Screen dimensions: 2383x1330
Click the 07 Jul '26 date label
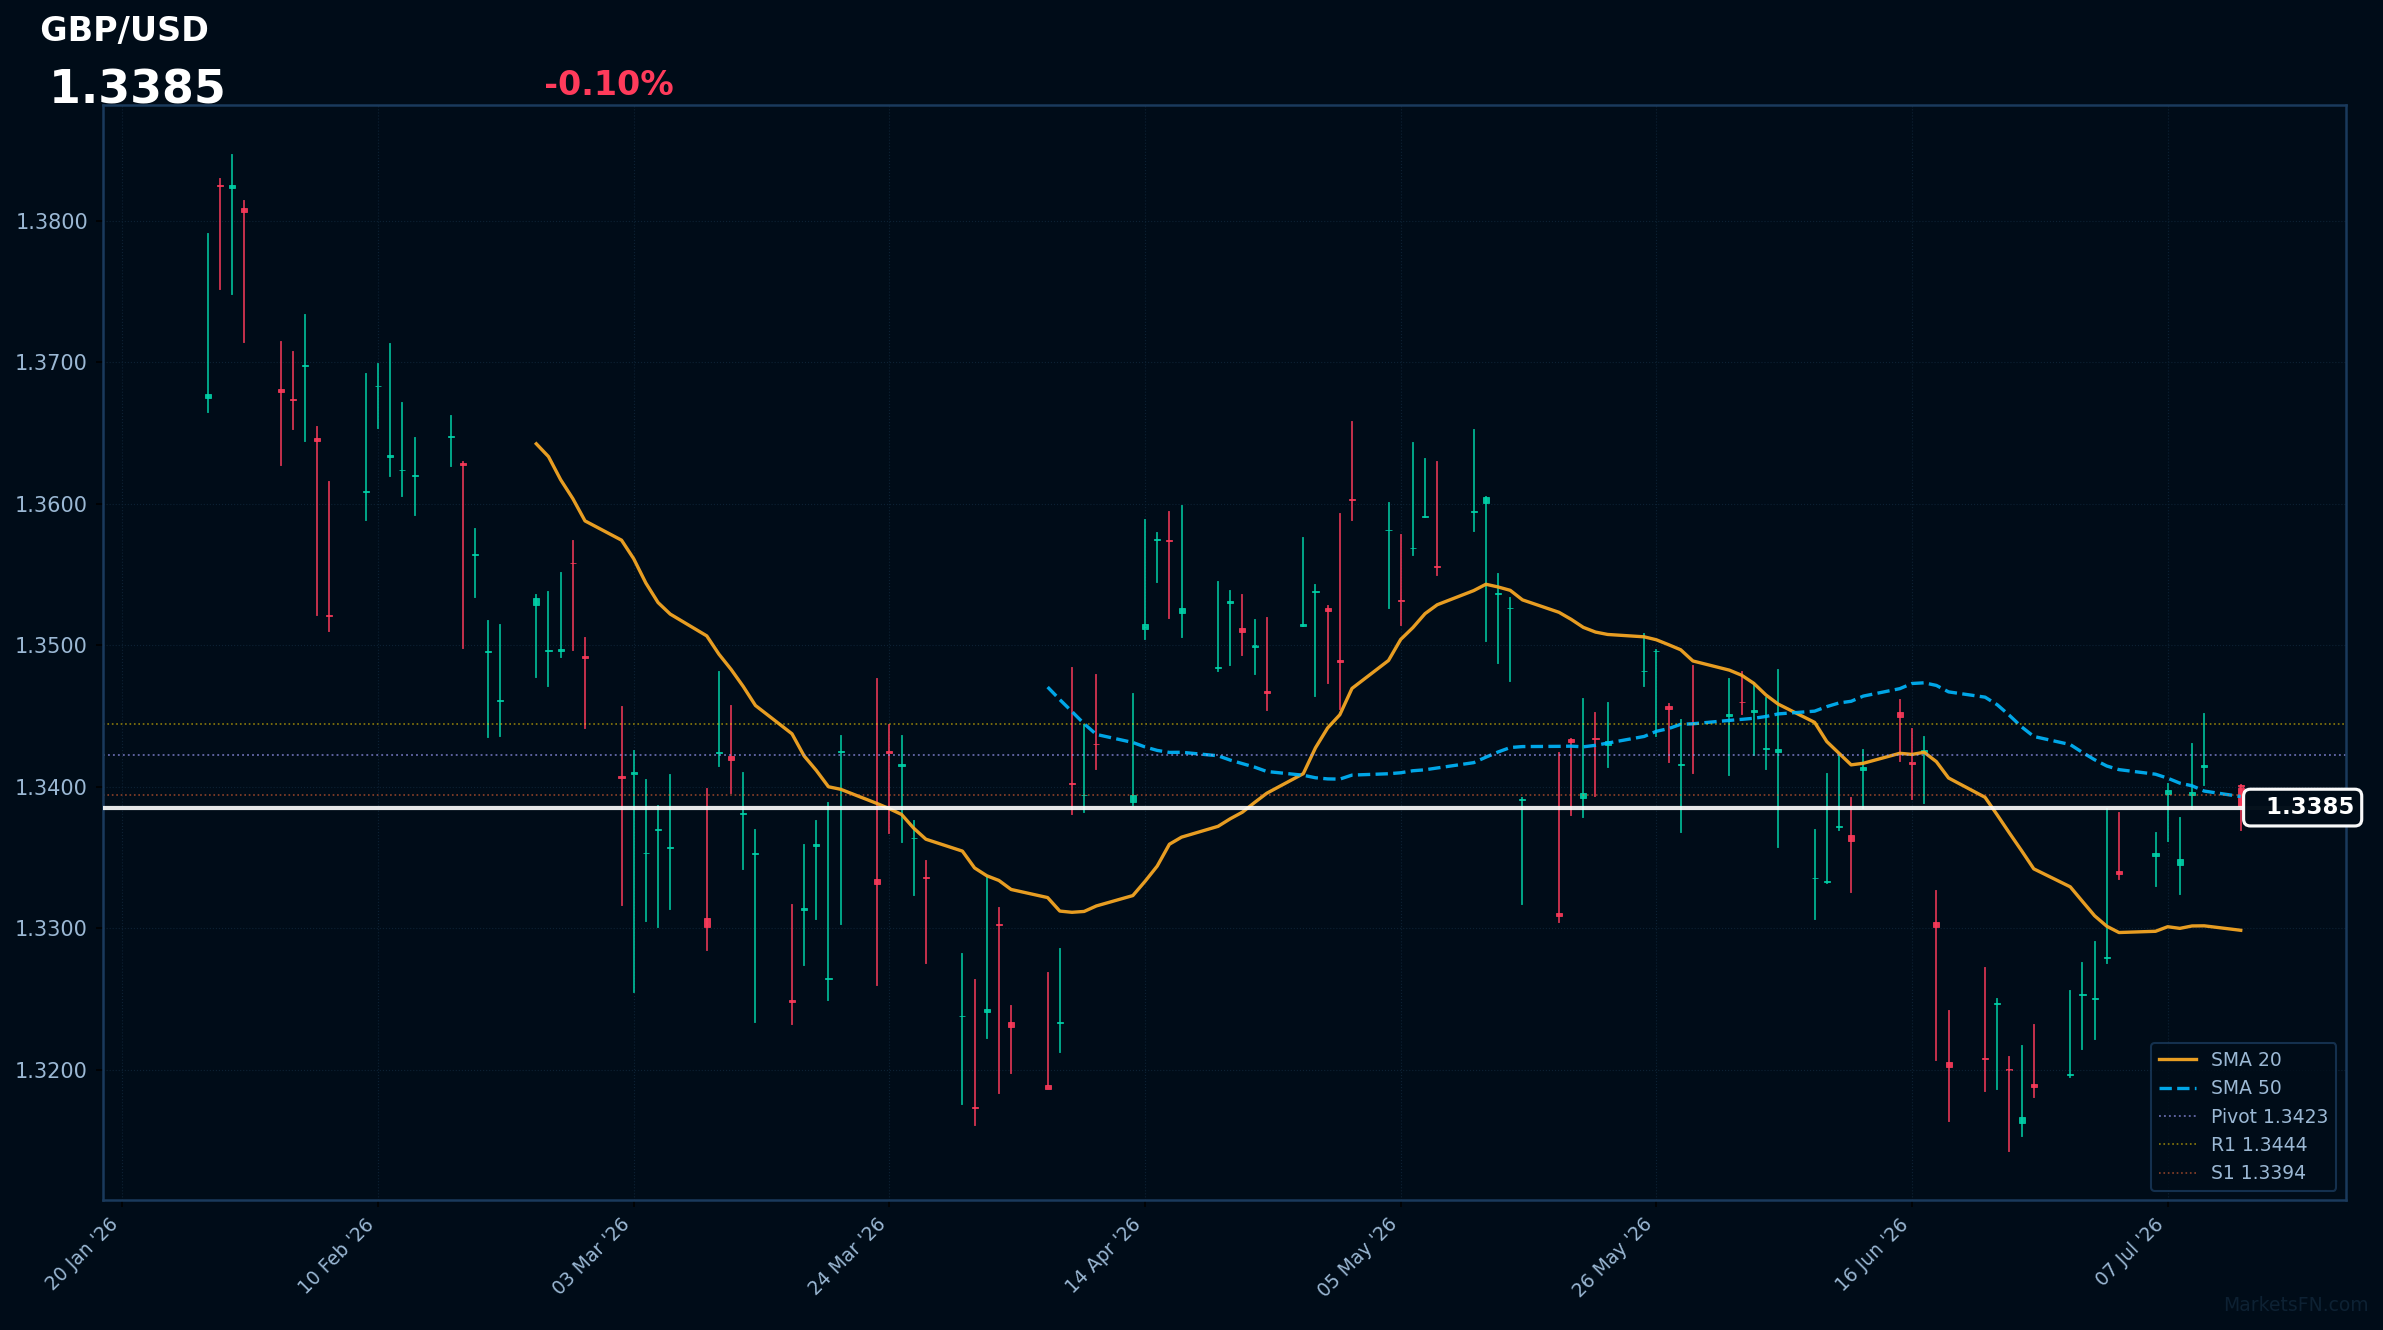[x=2129, y=1253]
